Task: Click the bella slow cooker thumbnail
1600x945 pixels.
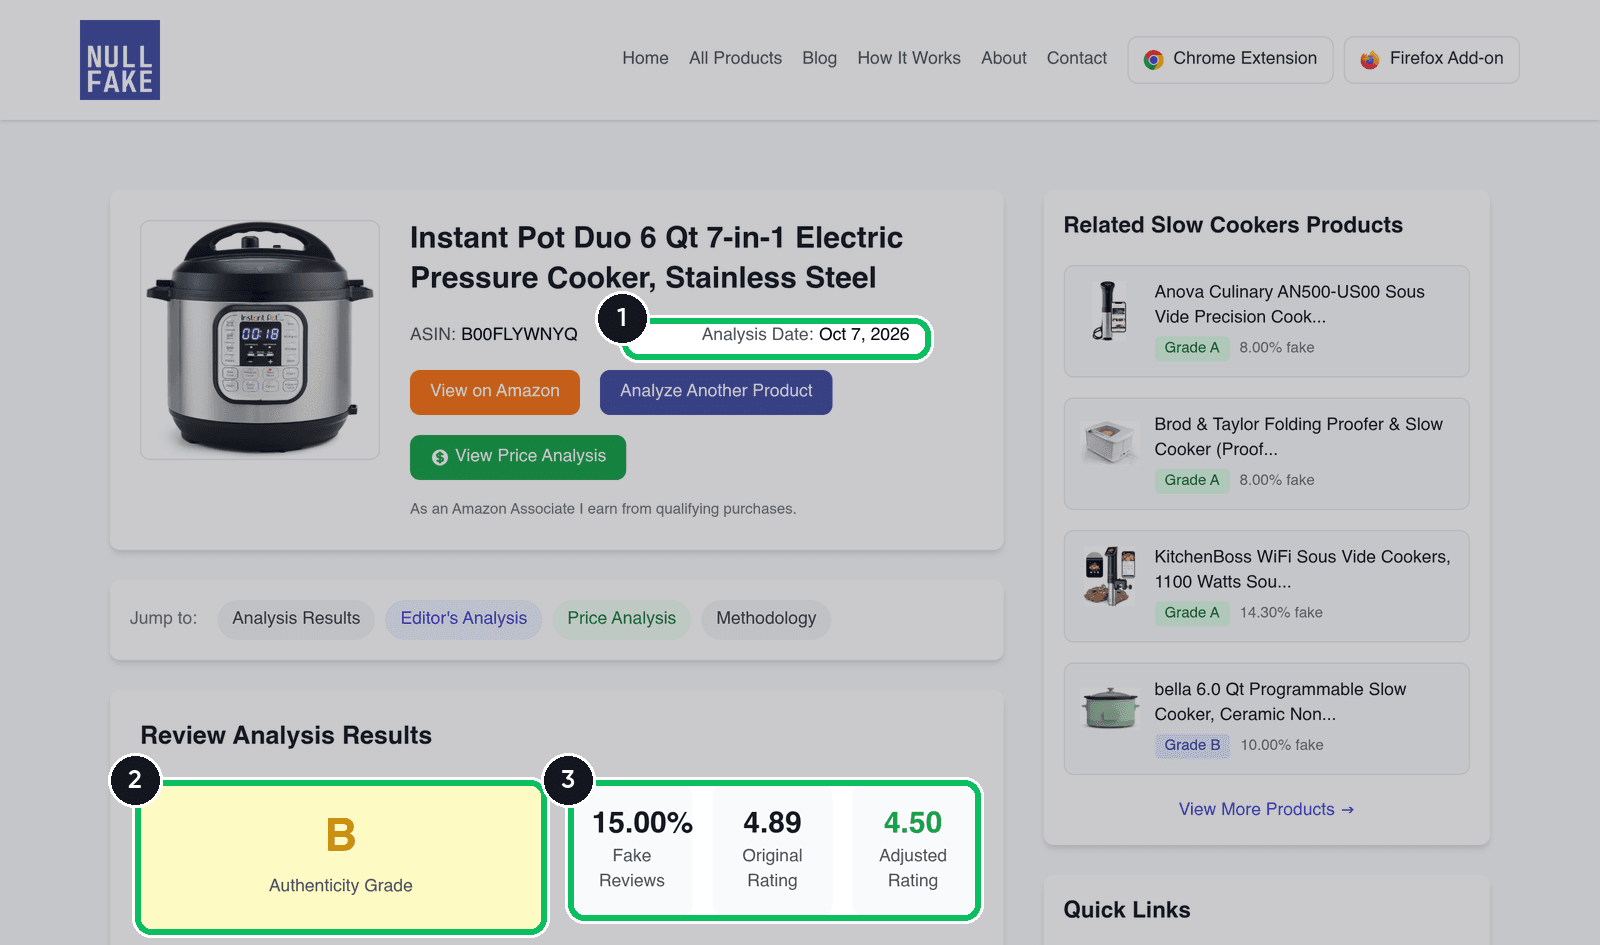Action: click(x=1110, y=708)
